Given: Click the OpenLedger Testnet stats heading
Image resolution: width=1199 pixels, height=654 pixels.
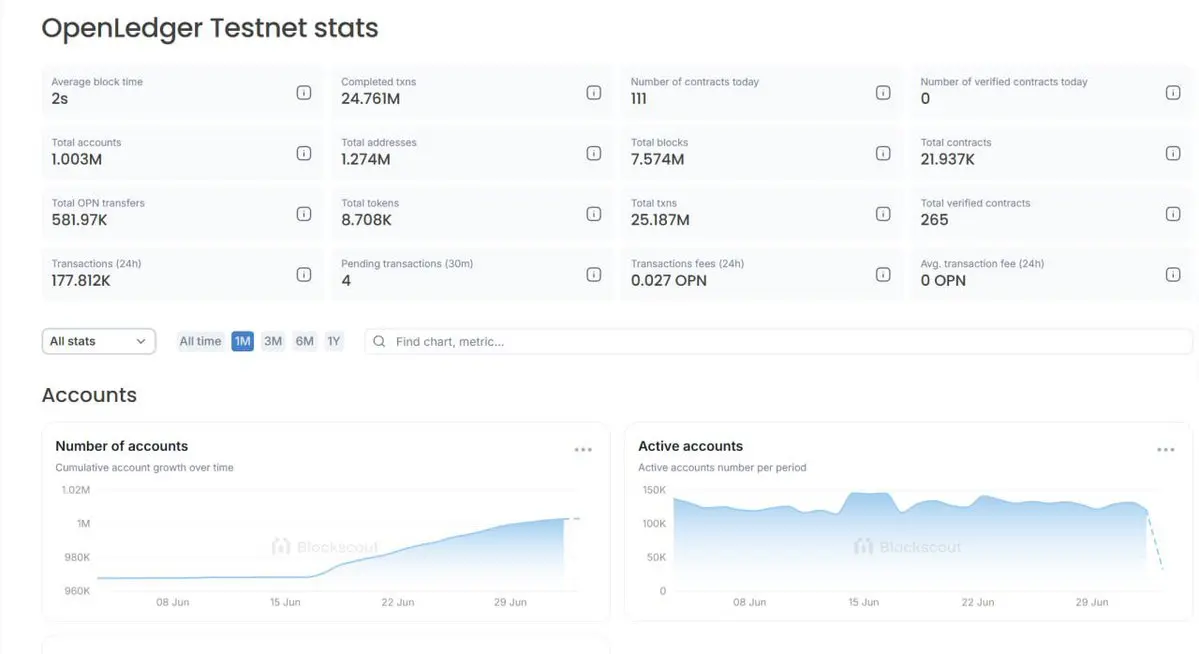Looking at the screenshot, I should pos(210,28).
